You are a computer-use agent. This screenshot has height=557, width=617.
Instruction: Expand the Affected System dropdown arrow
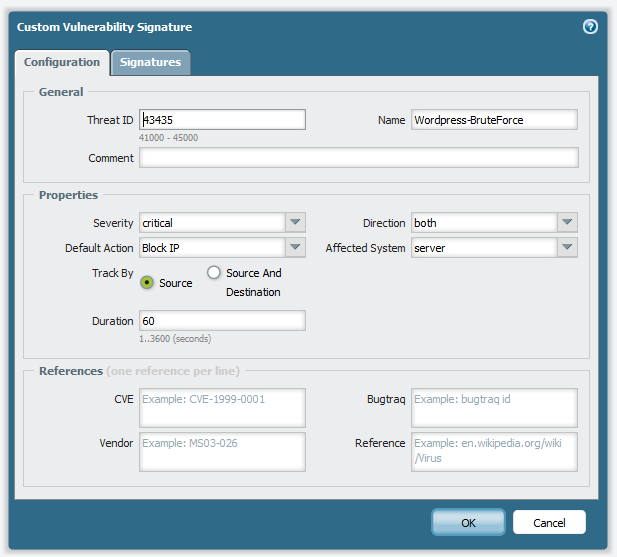point(567,248)
